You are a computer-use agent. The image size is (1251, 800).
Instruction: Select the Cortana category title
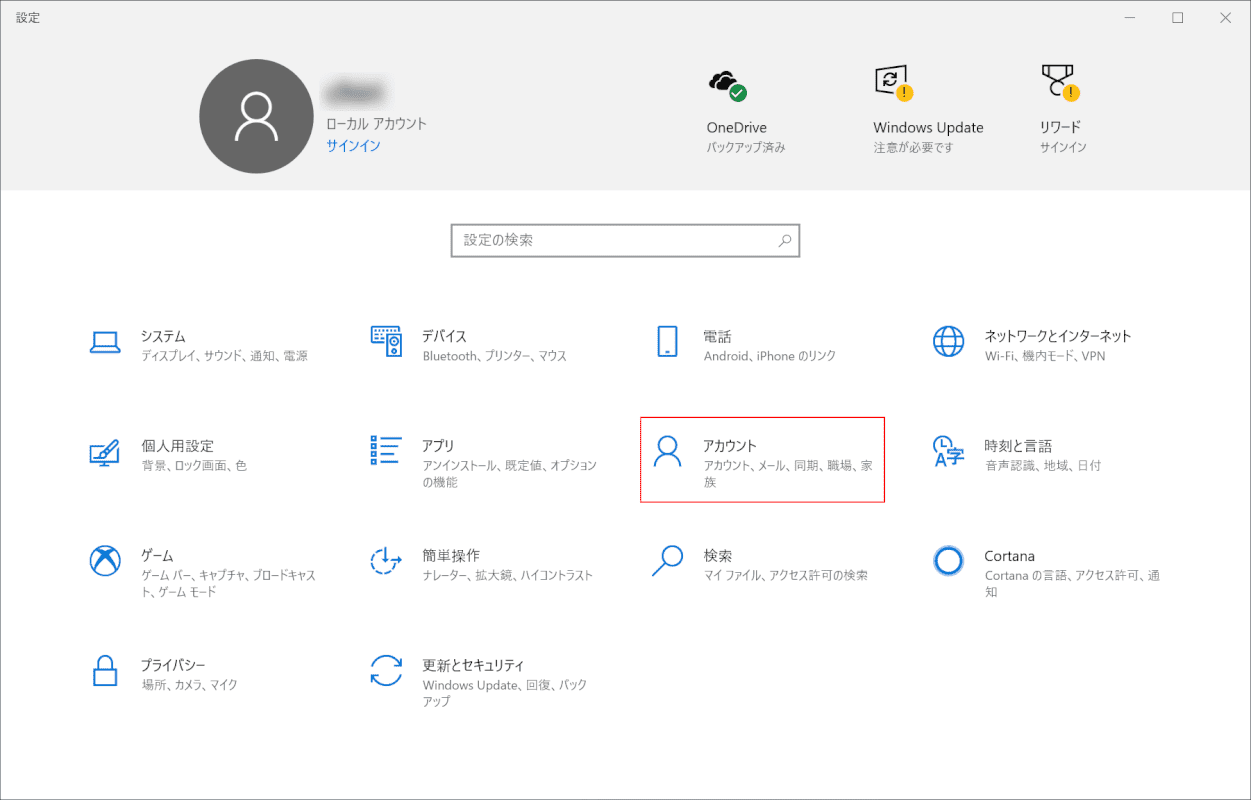point(1009,556)
